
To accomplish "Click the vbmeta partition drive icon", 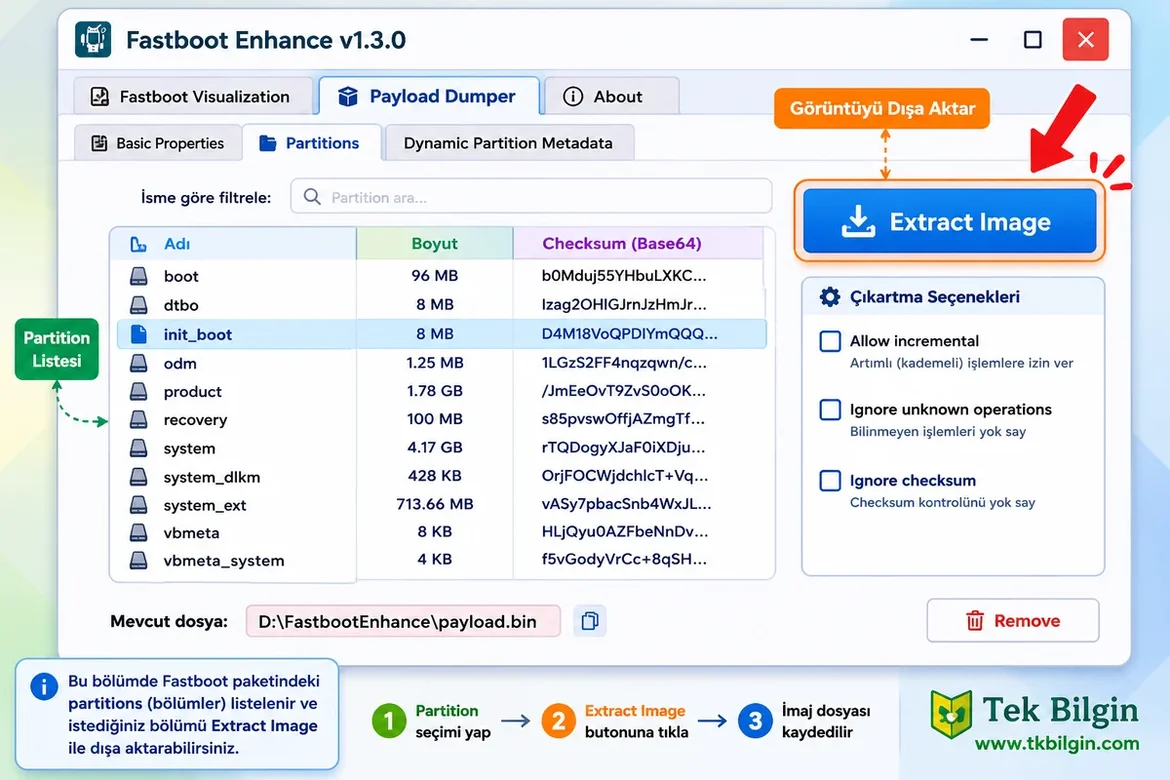I will click(x=139, y=532).
